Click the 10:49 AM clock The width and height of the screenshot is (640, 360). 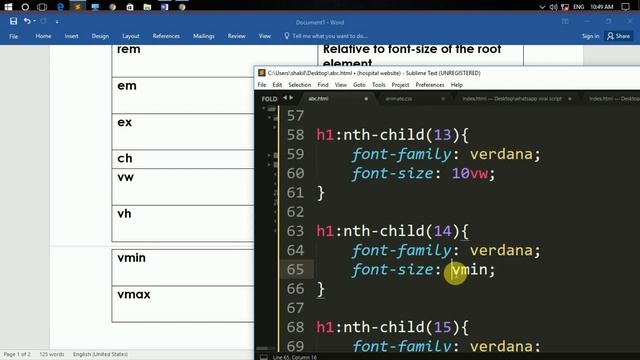602,7
